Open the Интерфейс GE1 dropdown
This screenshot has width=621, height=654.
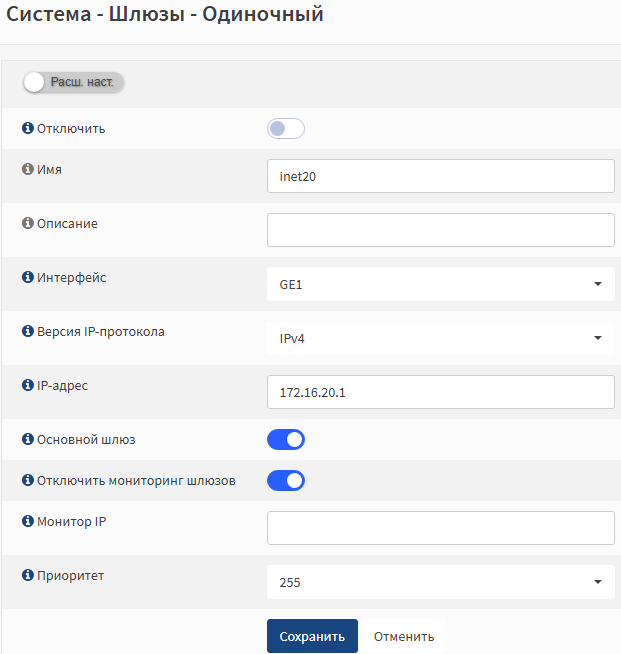point(440,284)
